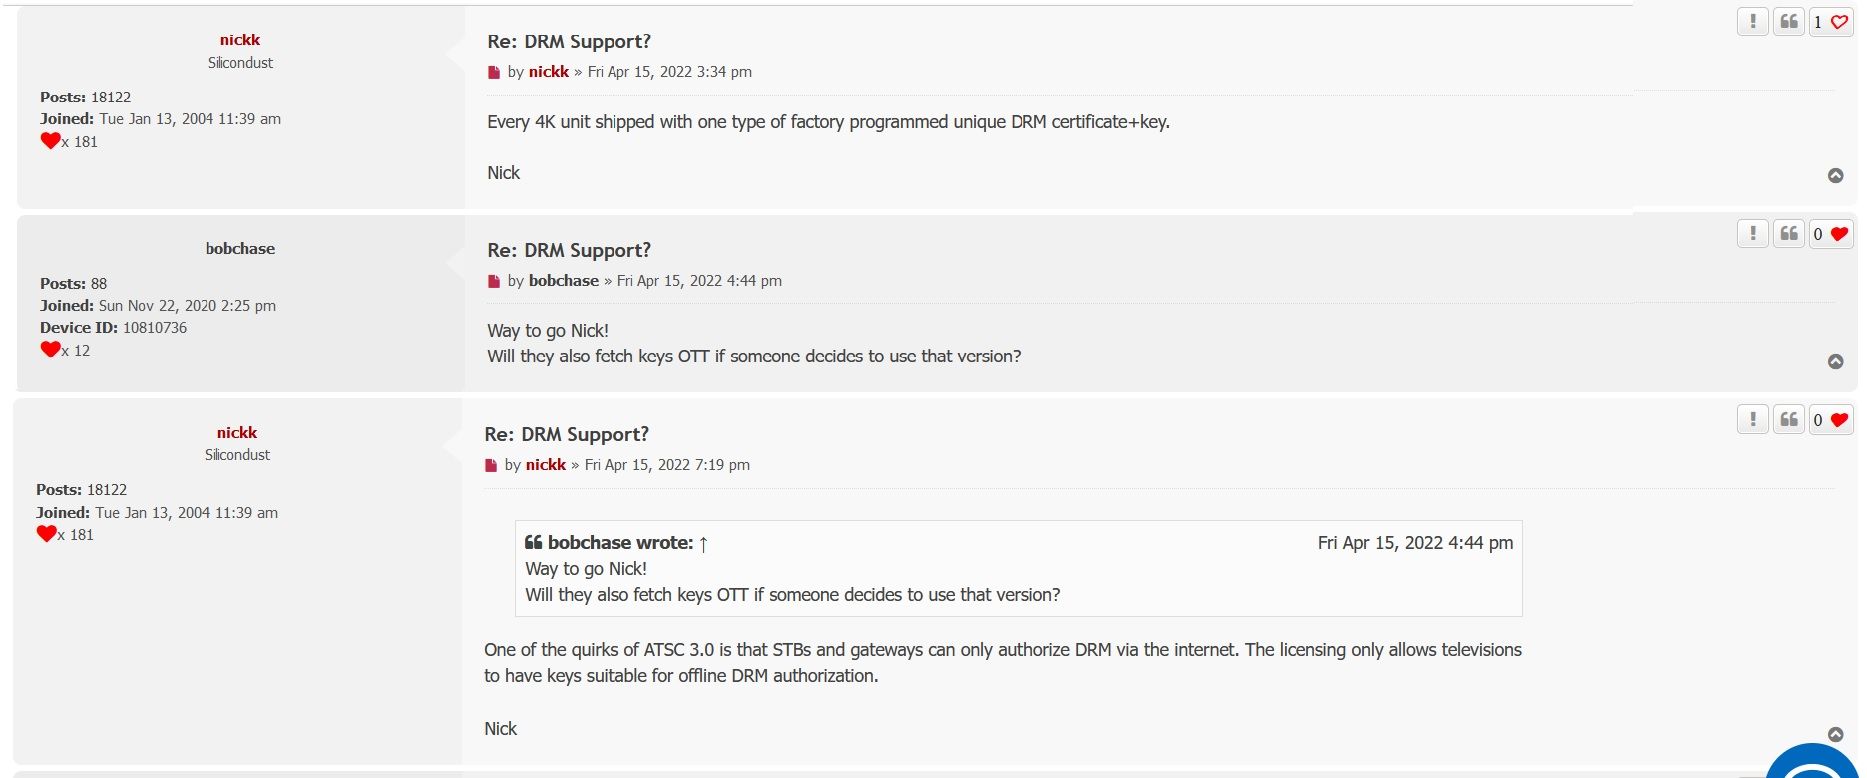The width and height of the screenshot is (1867, 778).
Task: Open nickk's profile from first sidebar
Action: point(240,39)
